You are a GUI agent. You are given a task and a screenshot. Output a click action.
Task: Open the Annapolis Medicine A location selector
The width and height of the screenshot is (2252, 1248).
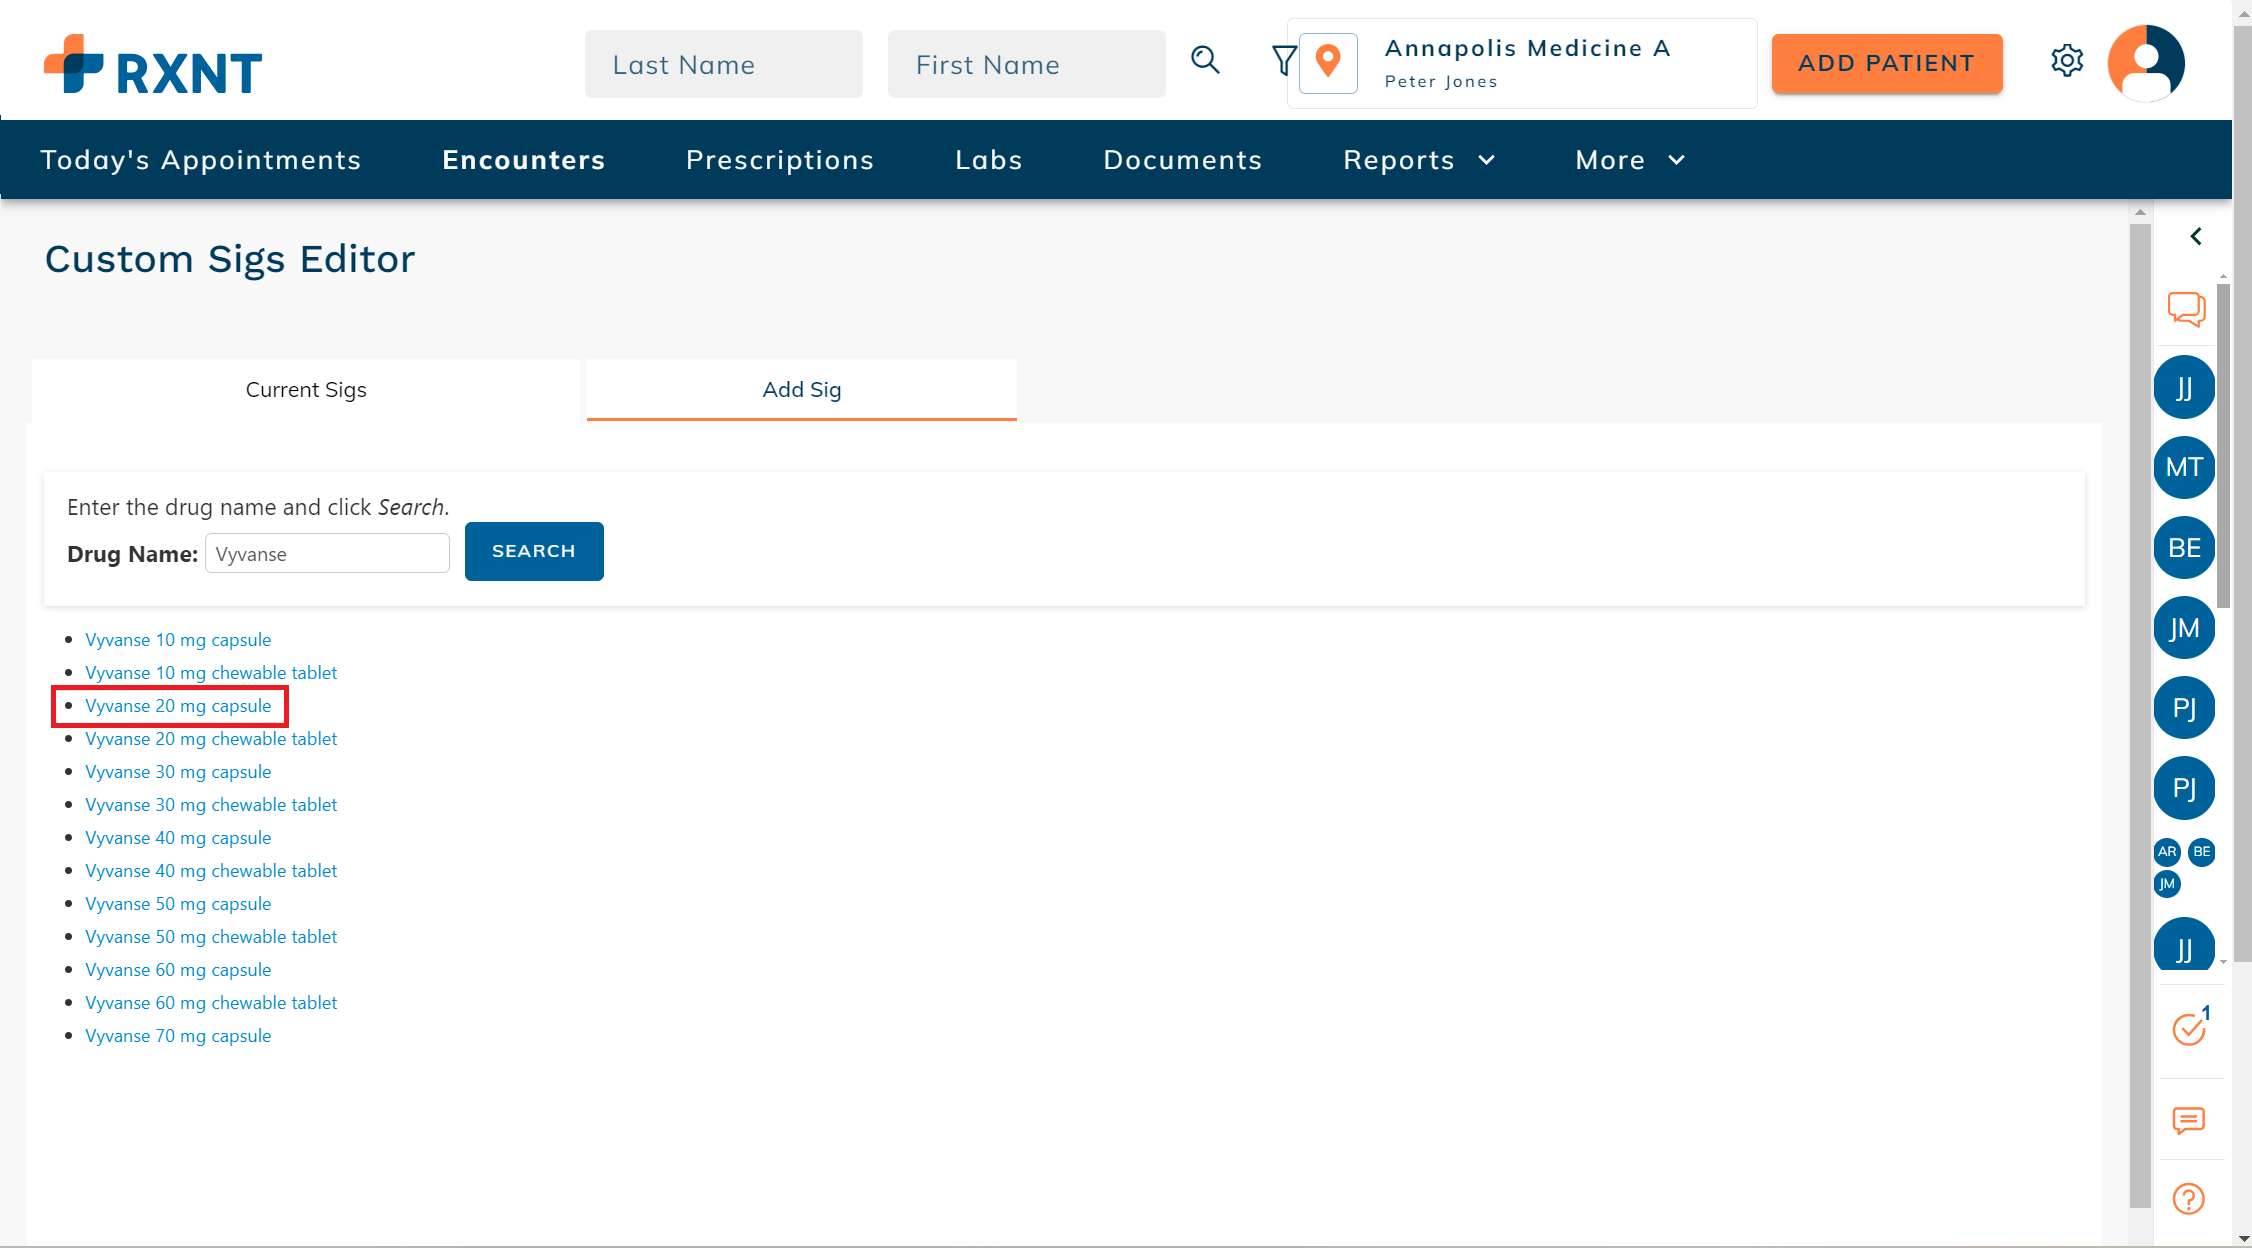click(1522, 63)
